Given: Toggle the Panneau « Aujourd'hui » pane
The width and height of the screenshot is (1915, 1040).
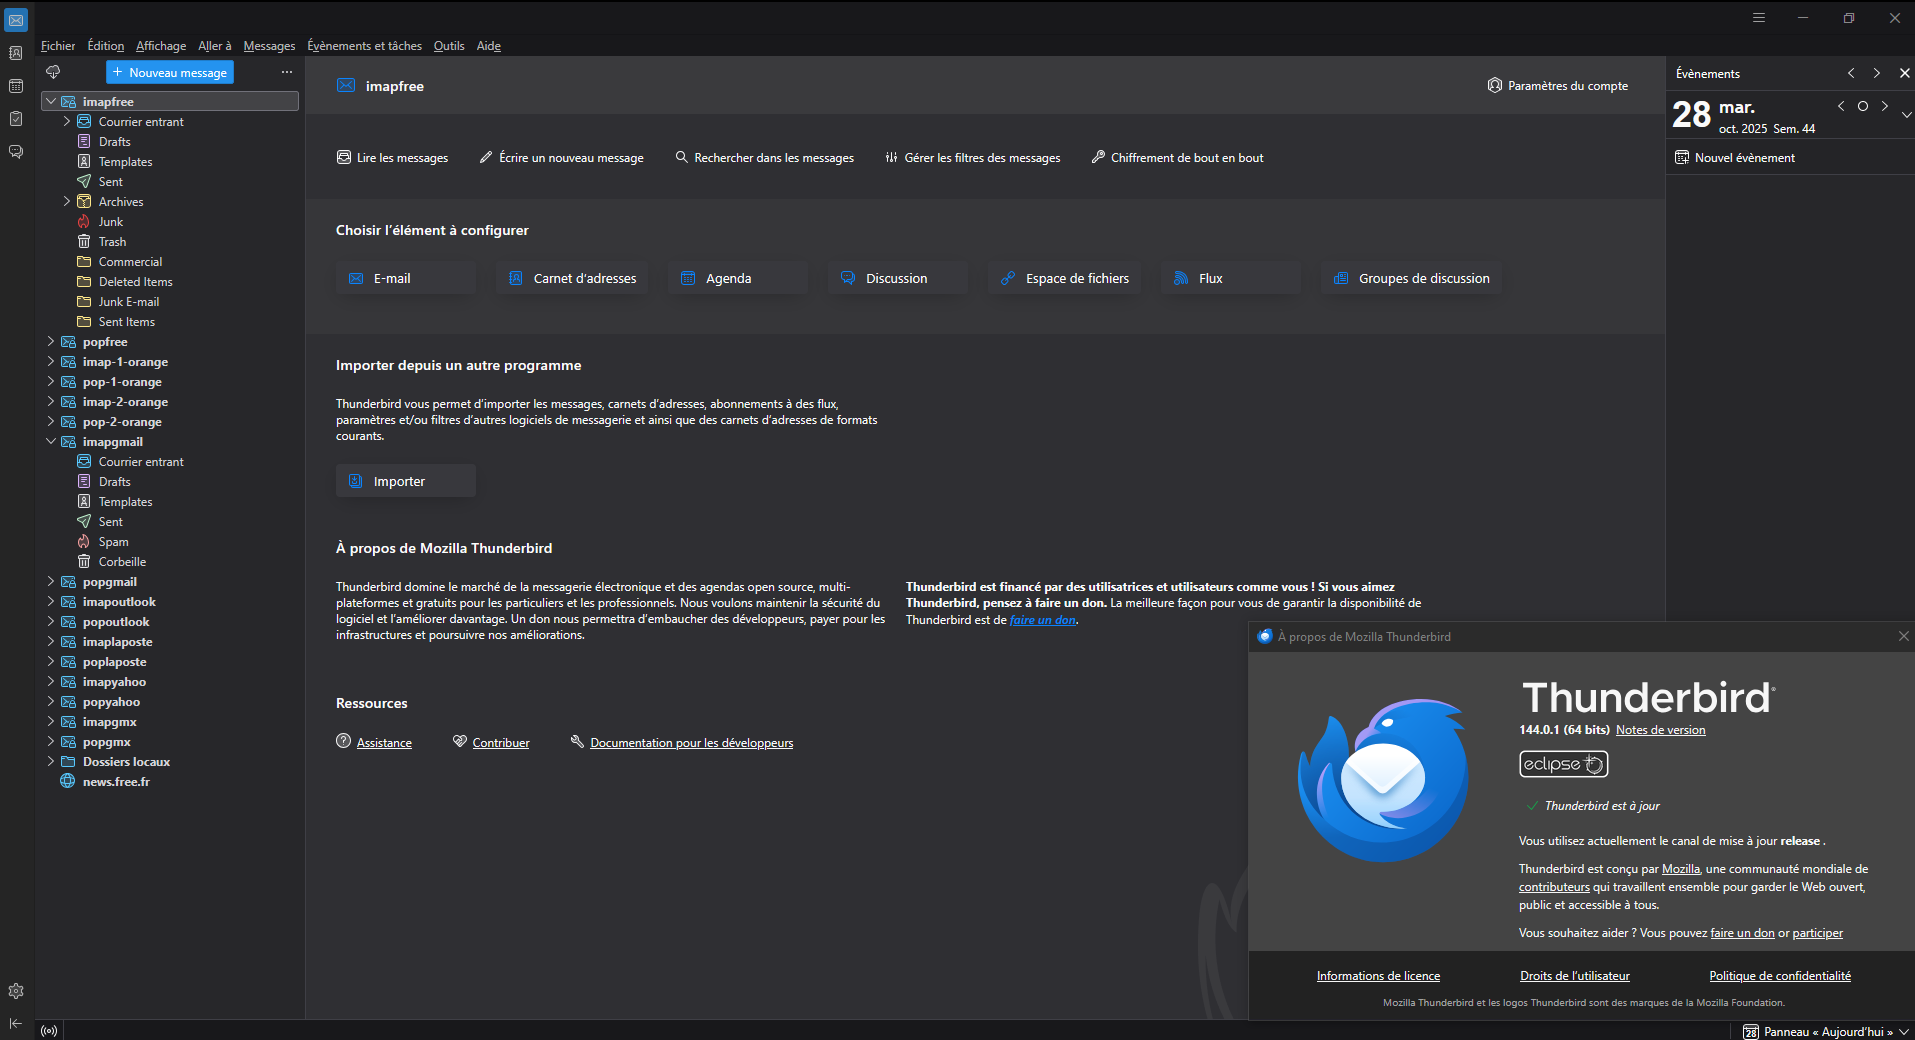Looking at the screenshot, I should pos(1818,1031).
